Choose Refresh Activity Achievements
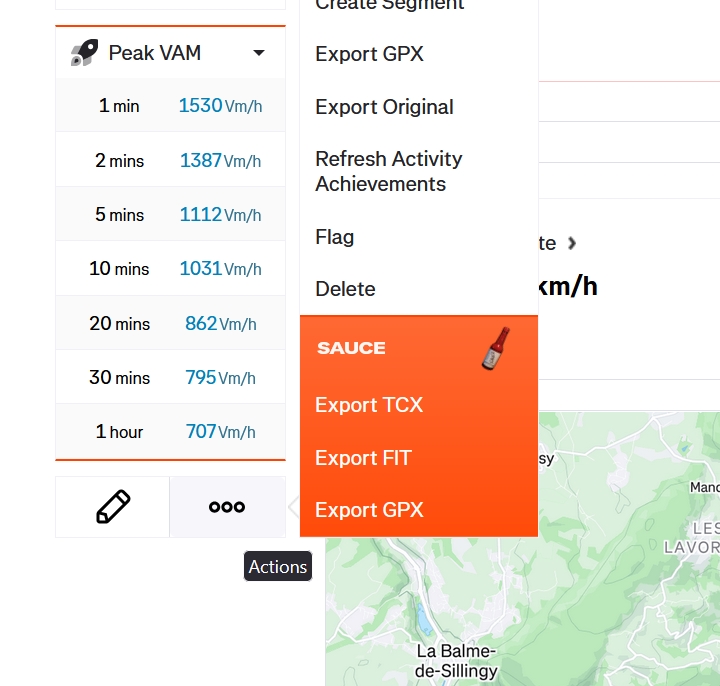The width and height of the screenshot is (720, 686). [388, 171]
